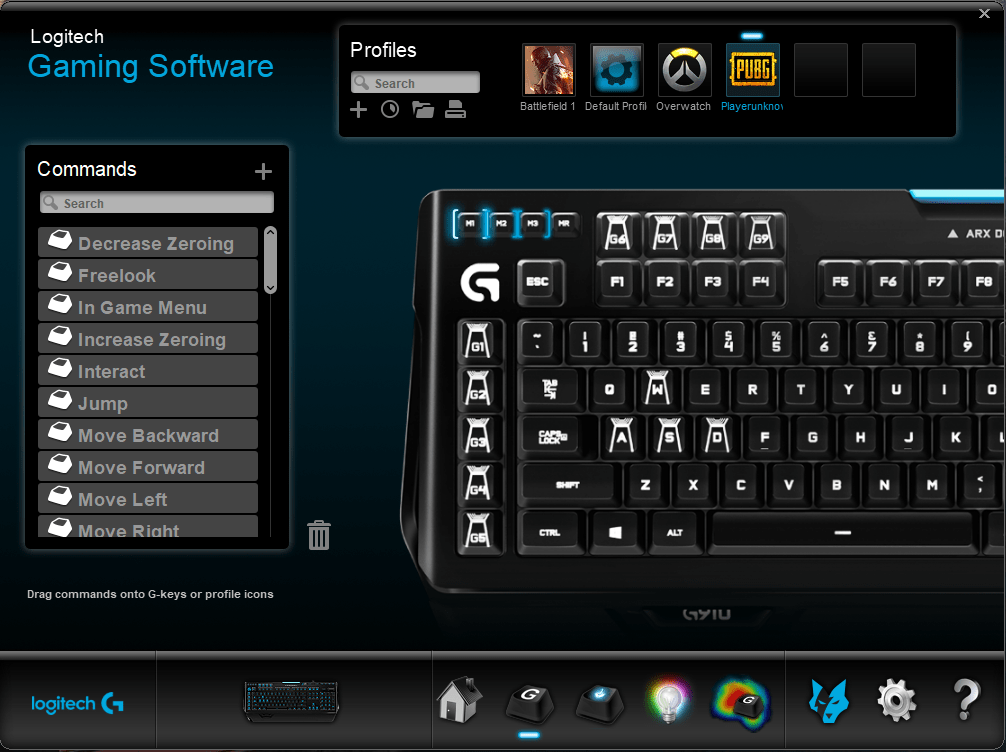Select Move Left command
The height and width of the screenshot is (752, 1006).
(x=148, y=499)
